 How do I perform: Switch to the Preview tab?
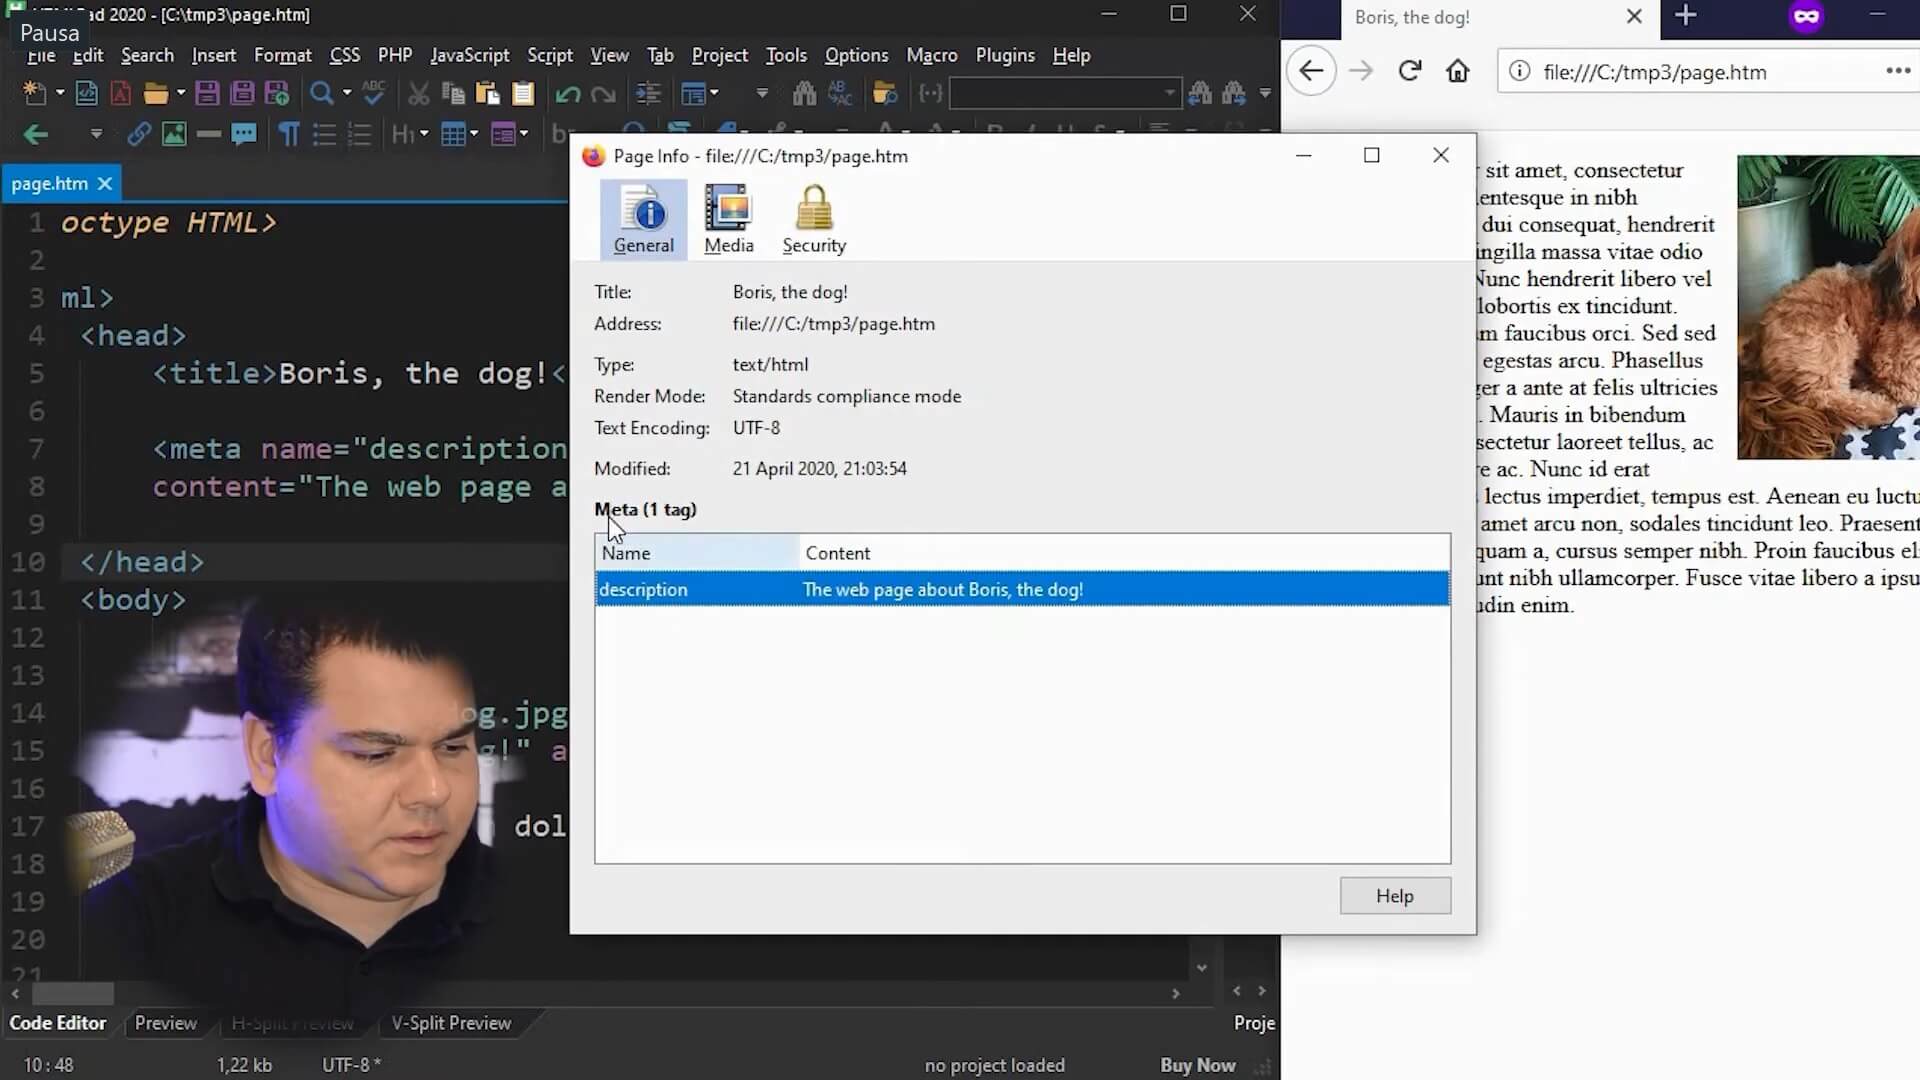tap(165, 1023)
